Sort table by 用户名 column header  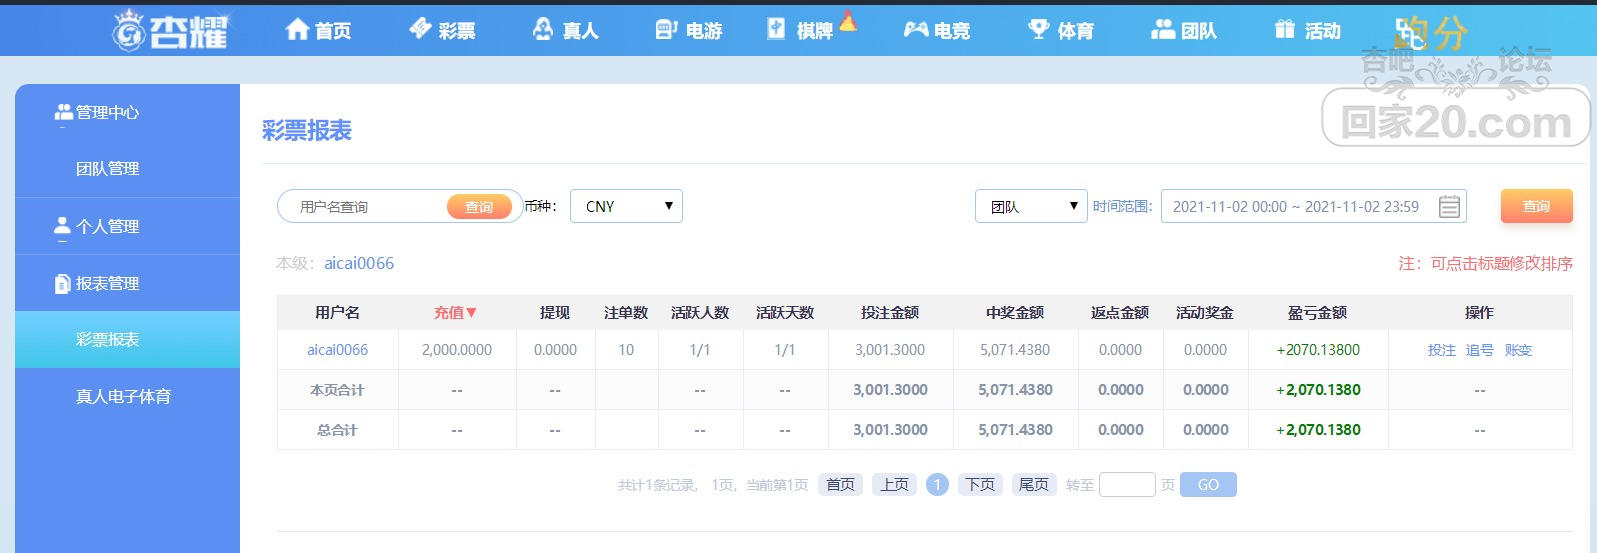point(337,313)
